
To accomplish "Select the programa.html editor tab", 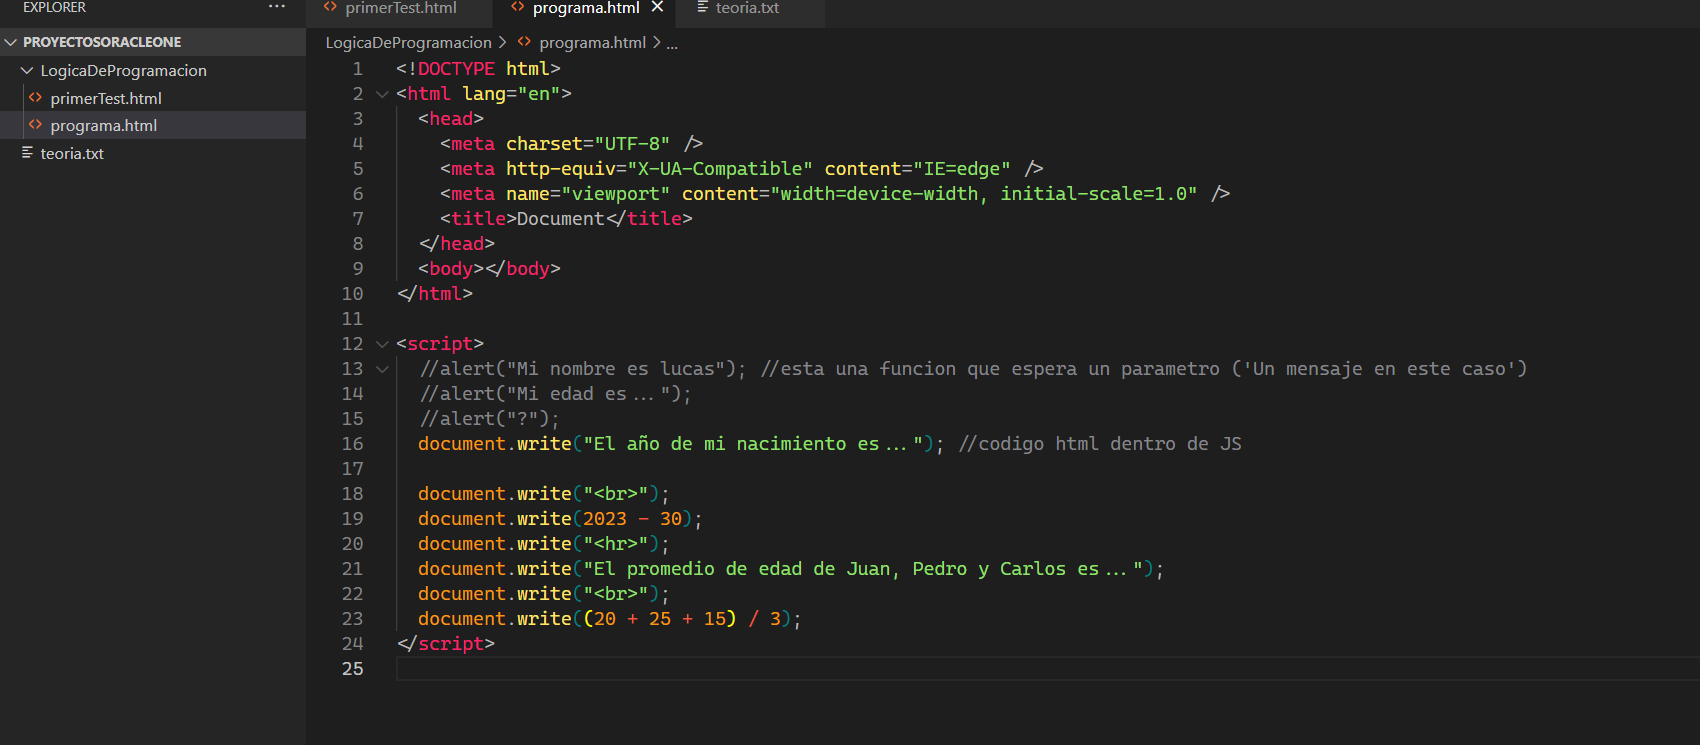I will (585, 8).
